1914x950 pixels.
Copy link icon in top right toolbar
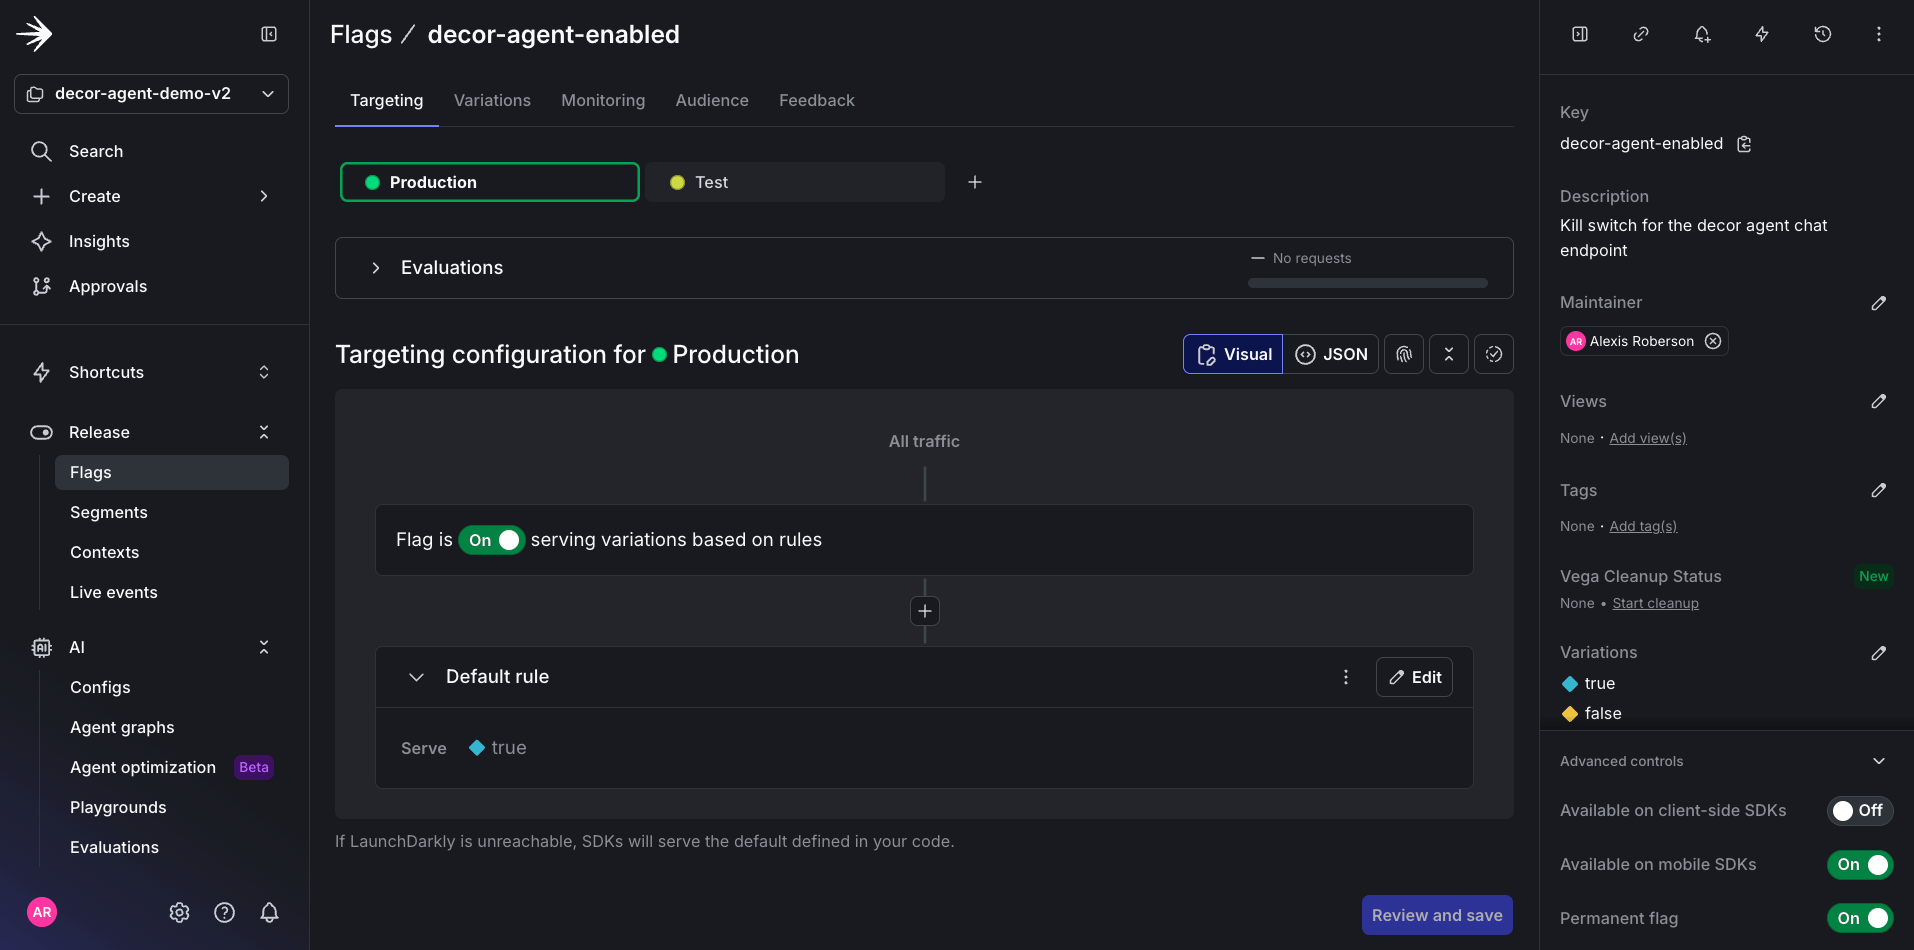[x=1641, y=34]
